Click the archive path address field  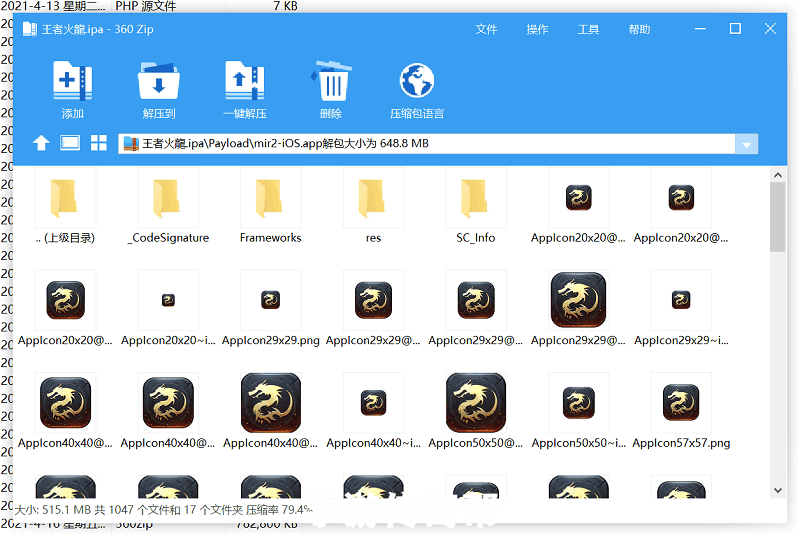[427, 144]
